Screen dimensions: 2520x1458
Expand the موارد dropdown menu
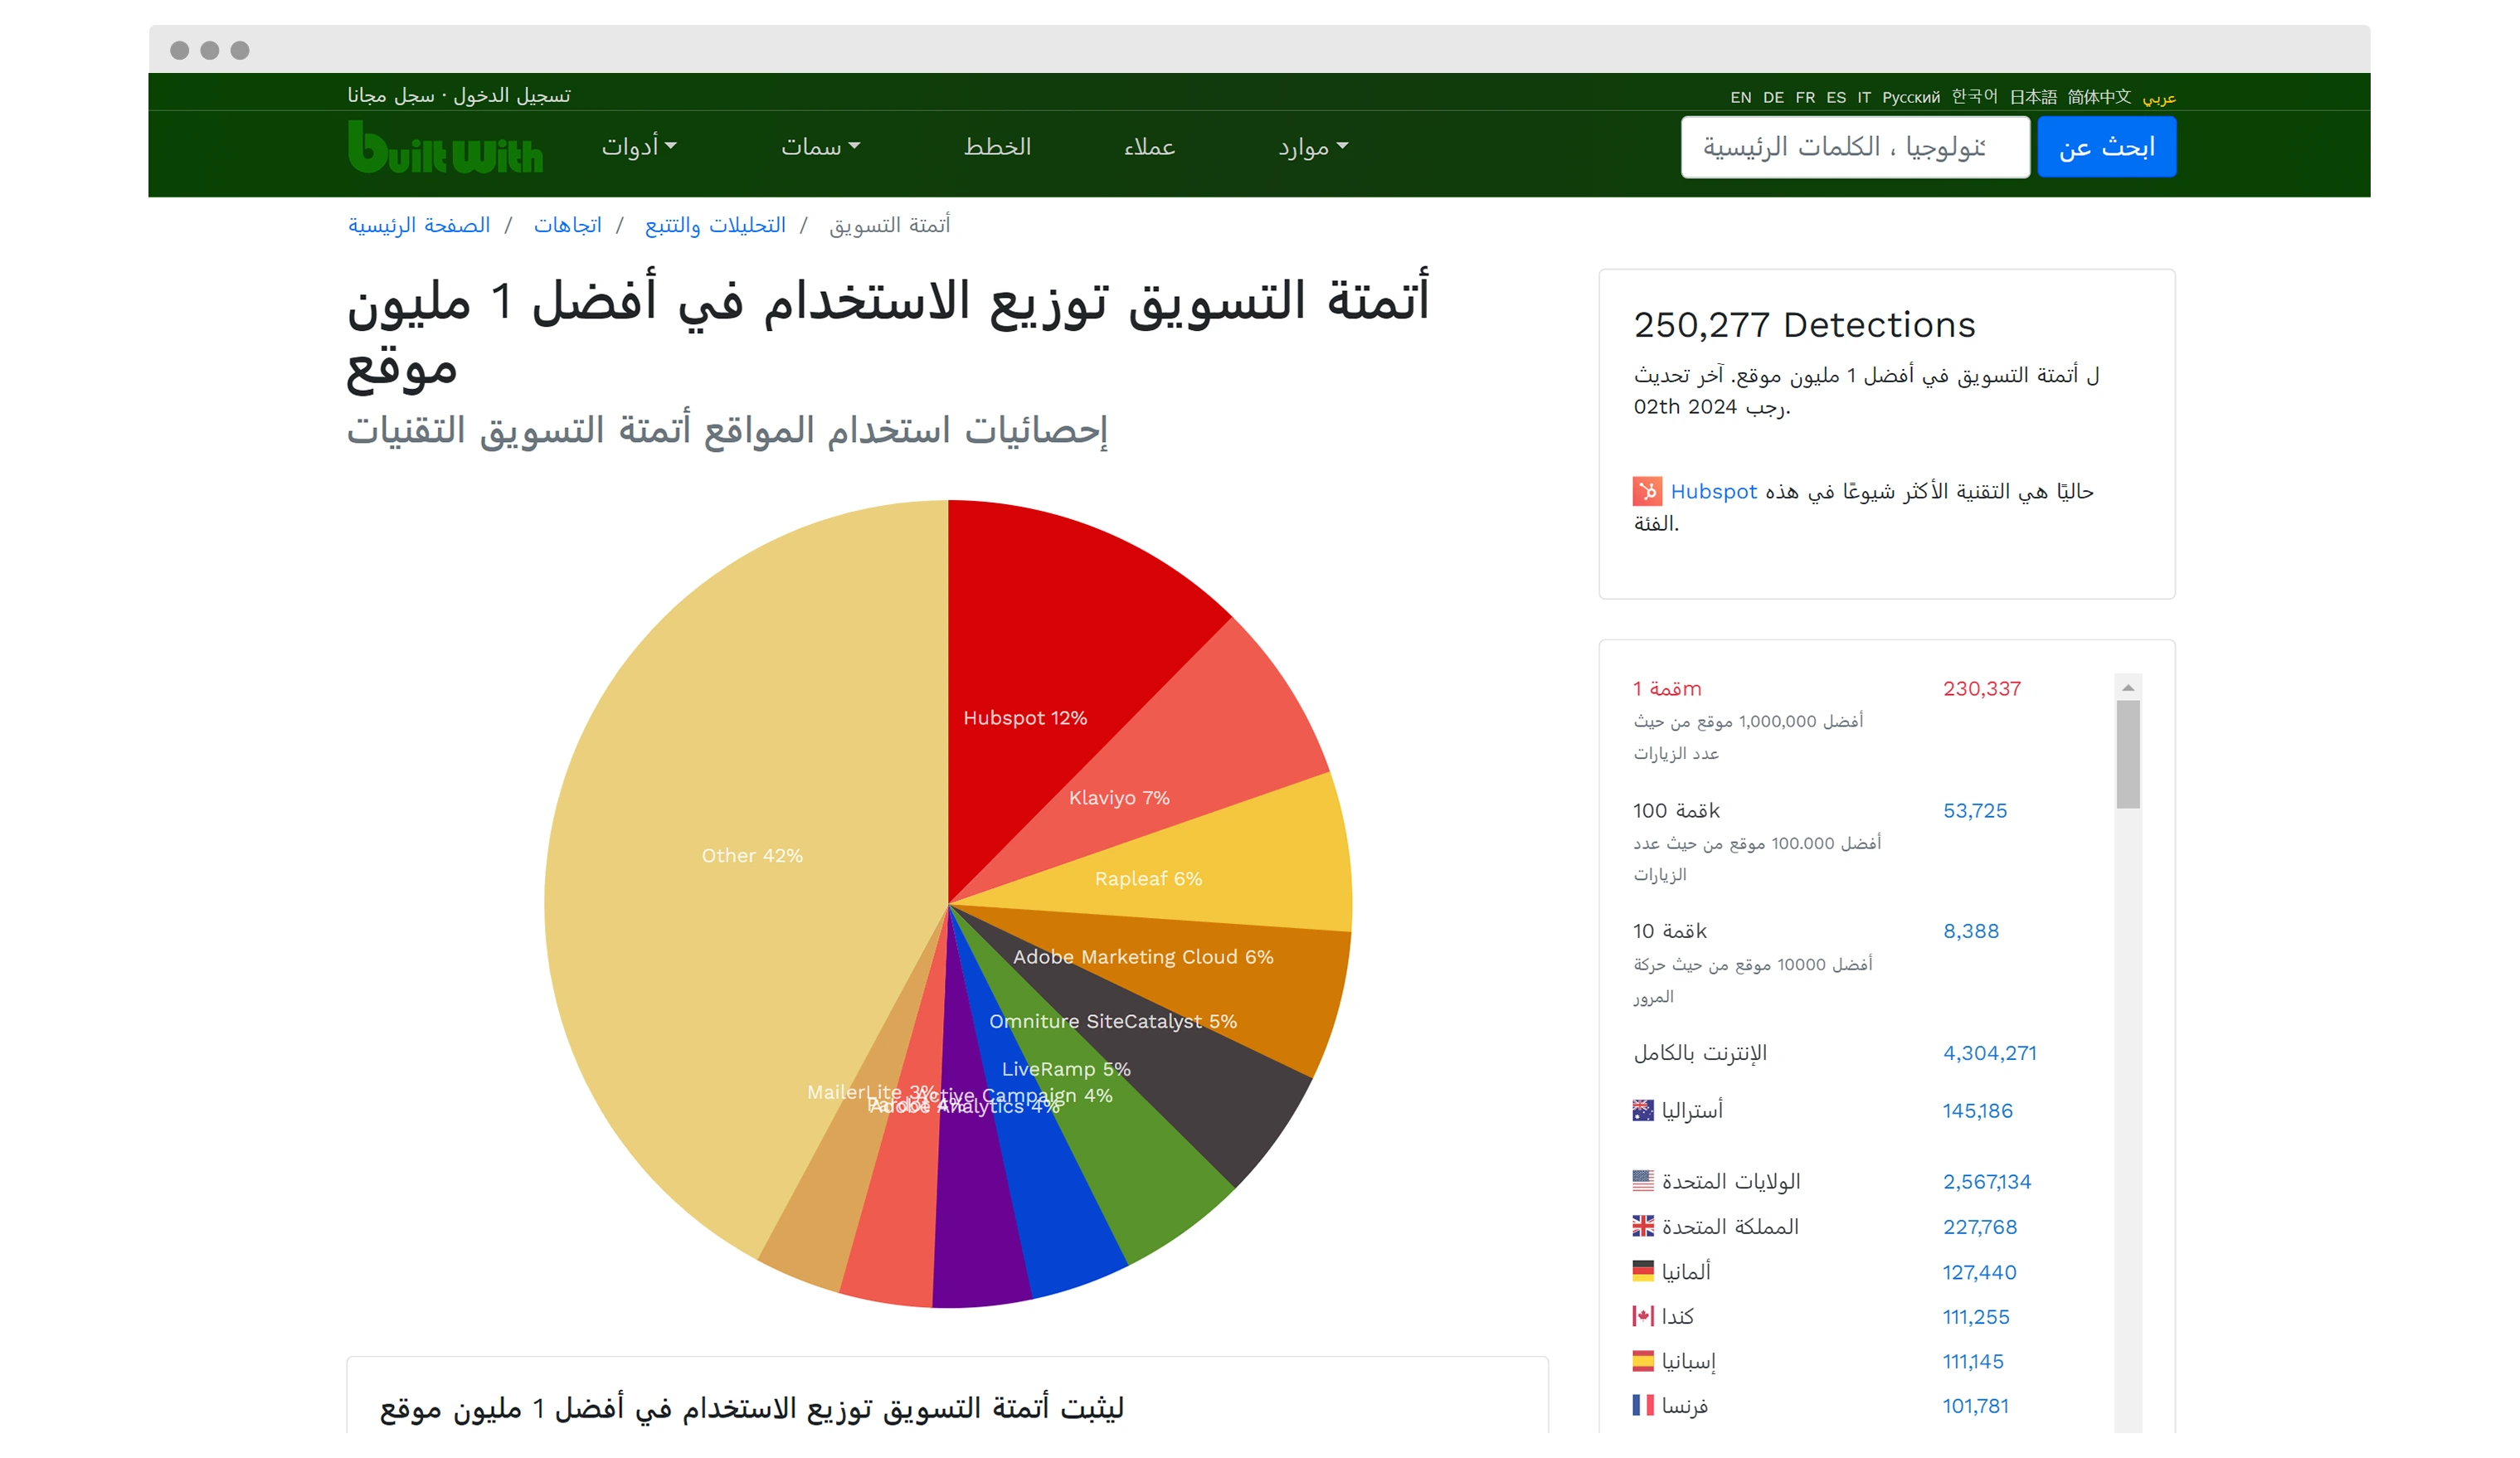1313,147
